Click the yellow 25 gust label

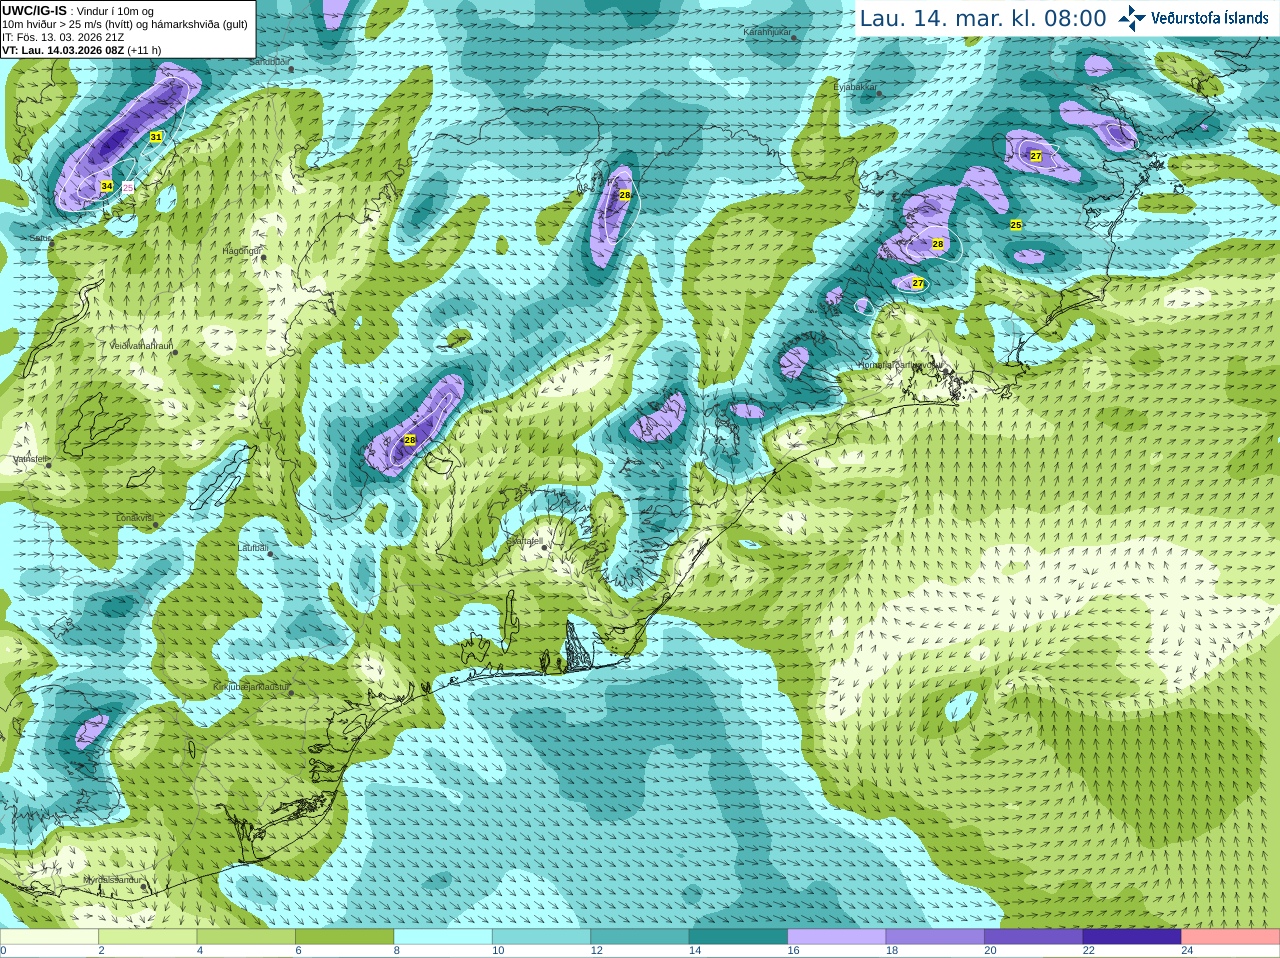(1016, 225)
